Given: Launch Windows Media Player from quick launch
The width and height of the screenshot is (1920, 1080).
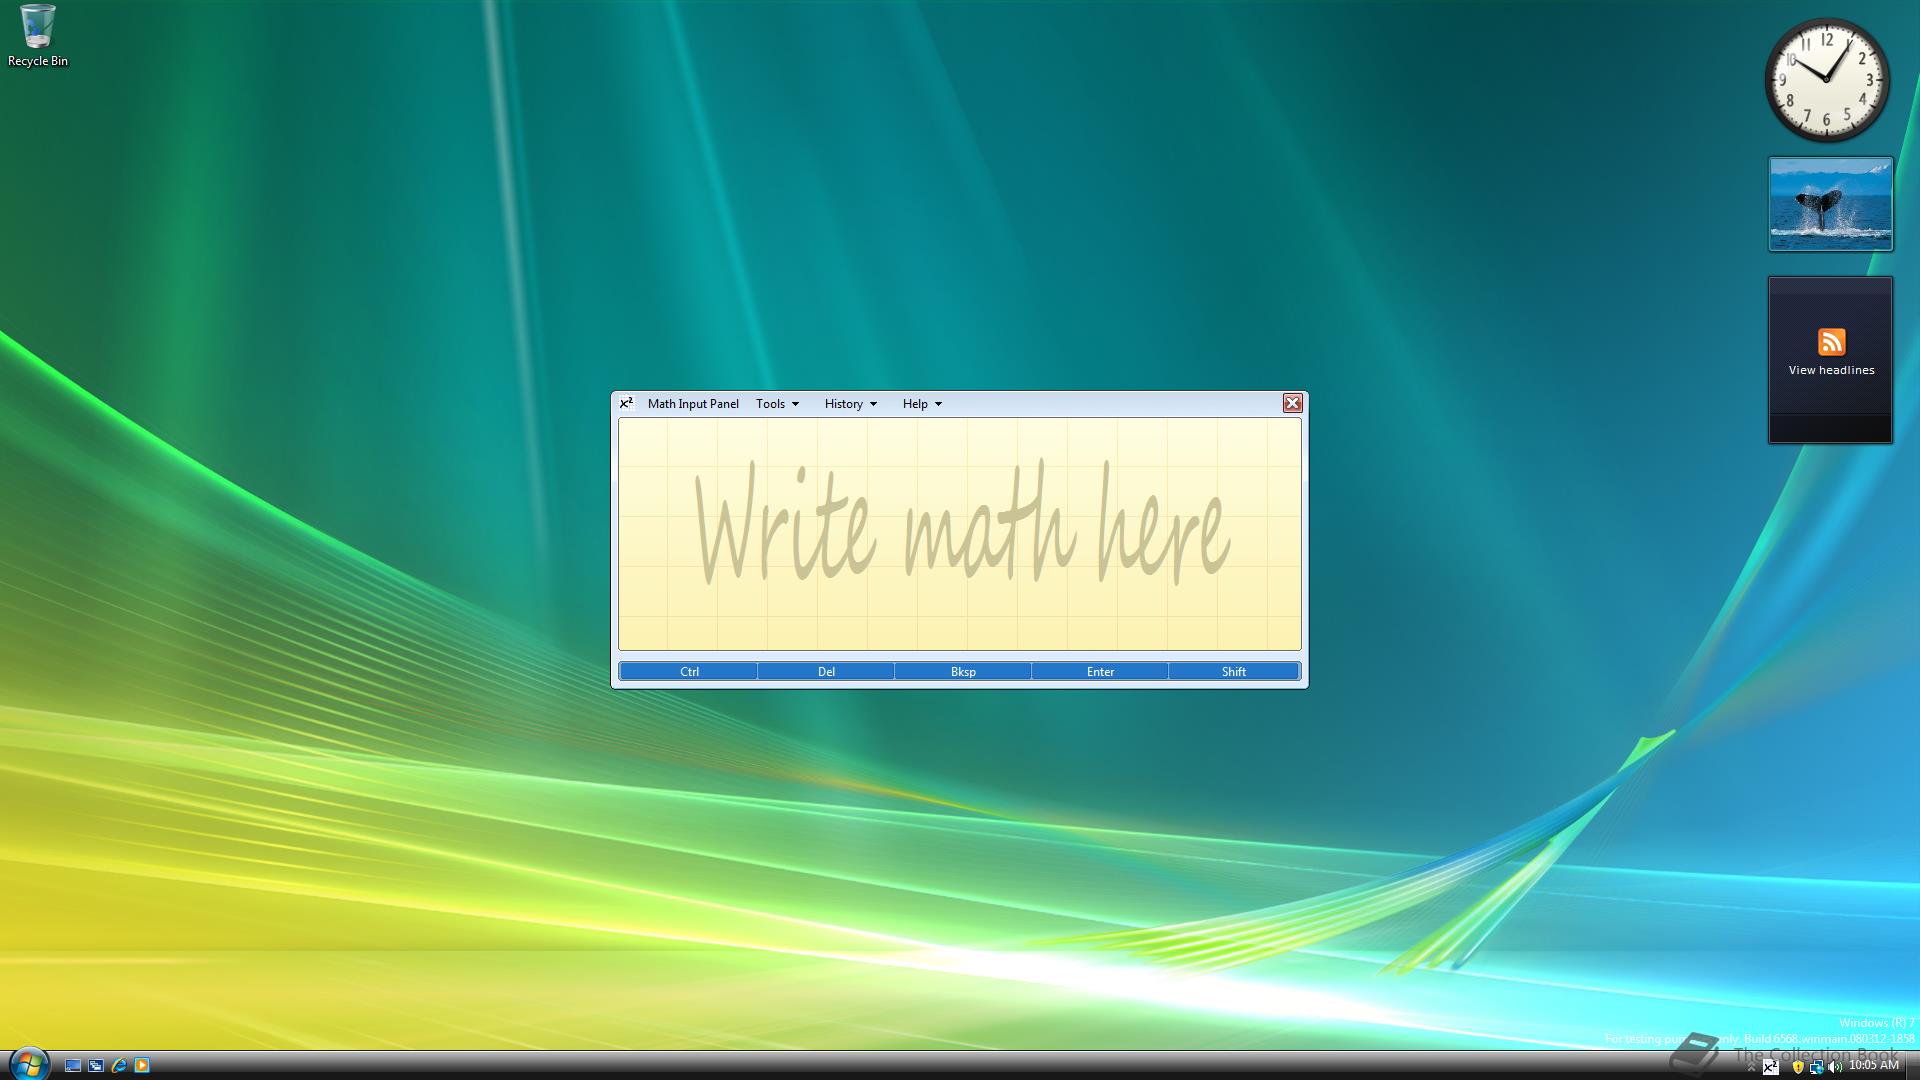Looking at the screenshot, I should tap(142, 1066).
